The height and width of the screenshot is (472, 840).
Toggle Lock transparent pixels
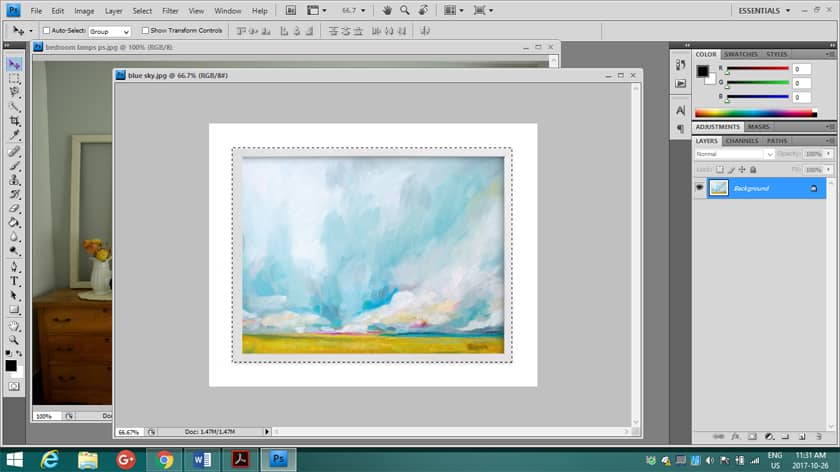pos(719,170)
